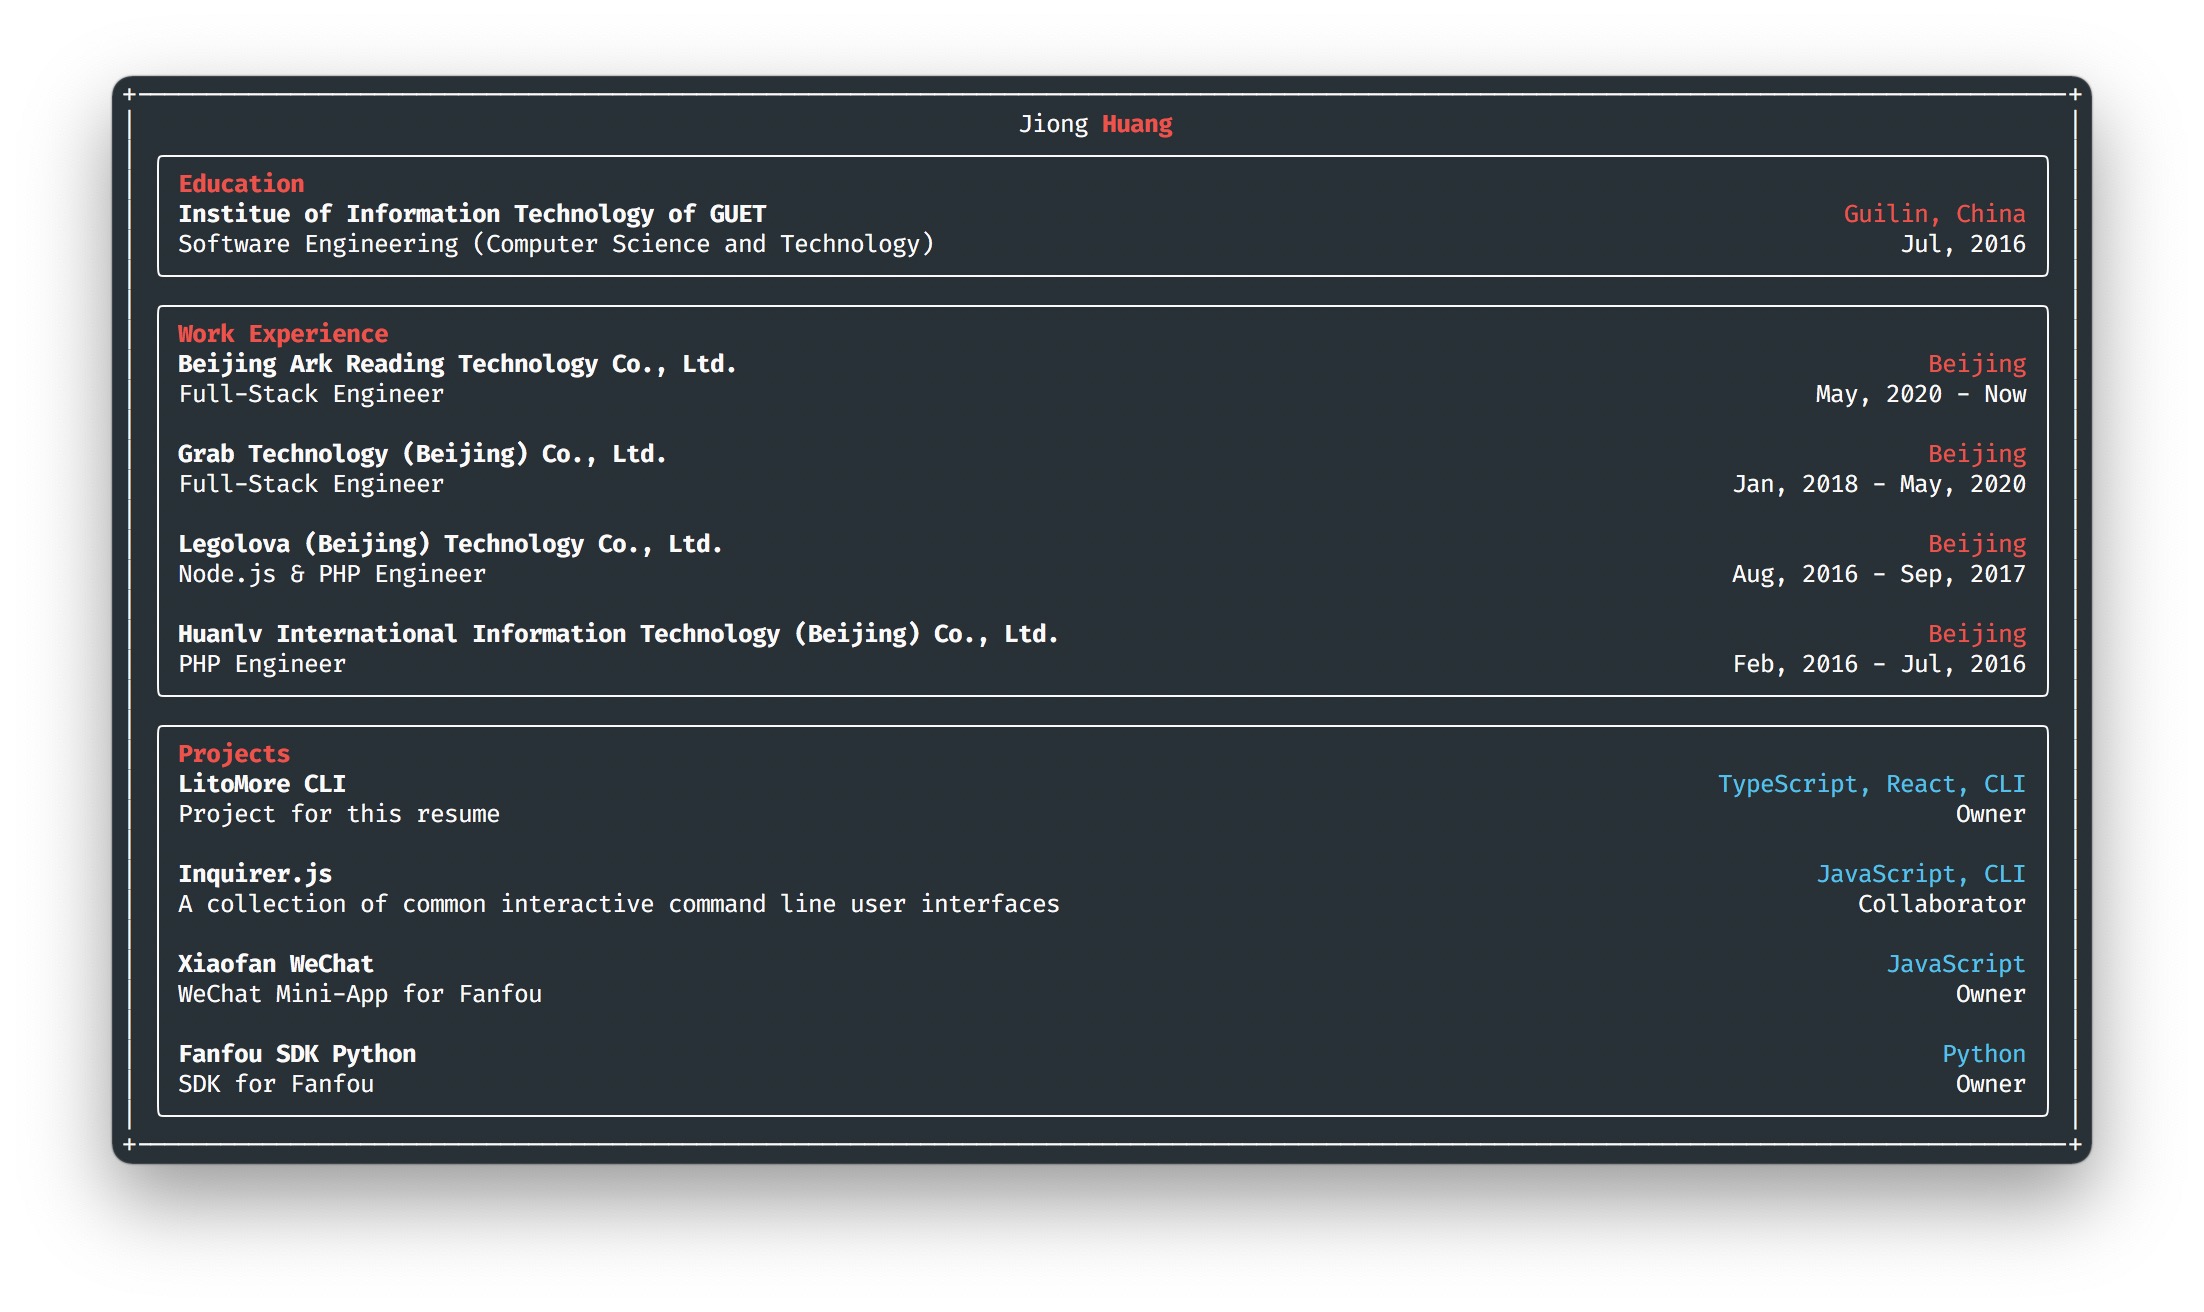Click the Work Experience heading

pos(283,334)
